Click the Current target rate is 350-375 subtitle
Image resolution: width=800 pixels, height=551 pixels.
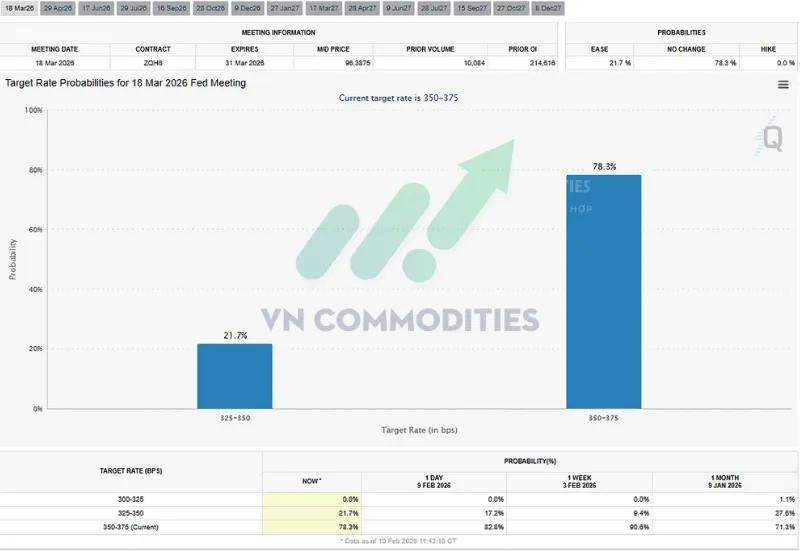coord(398,97)
